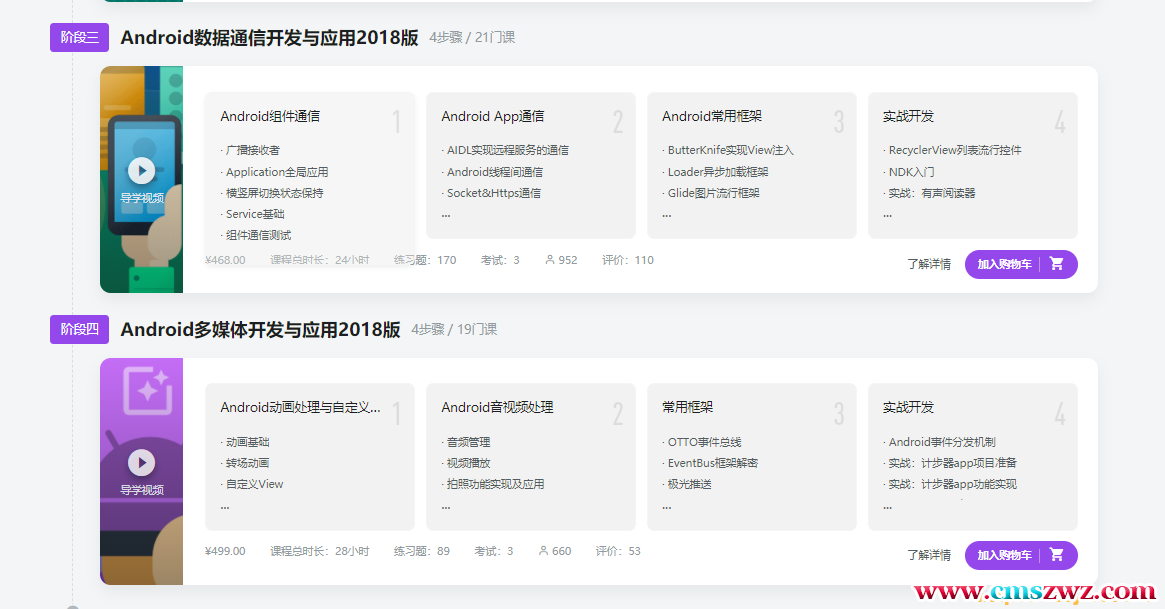Play the 阶段三 intro video
The height and width of the screenshot is (609, 1165).
pyautogui.click(x=141, y=171)
